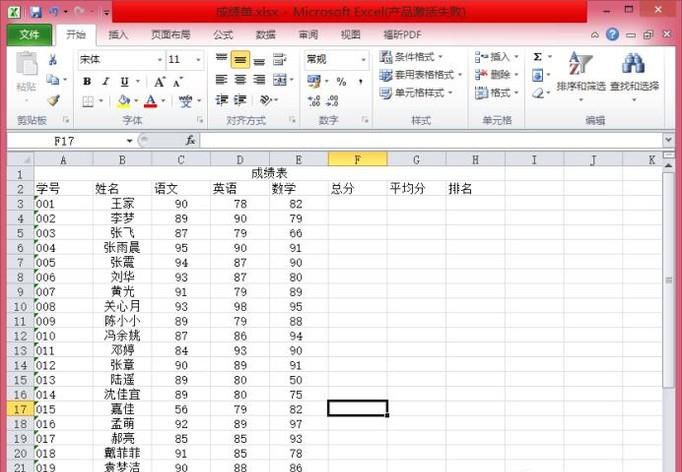Toggle Wrap Text icon
This screenshot has height=472, width=682.
coord(279,60)
